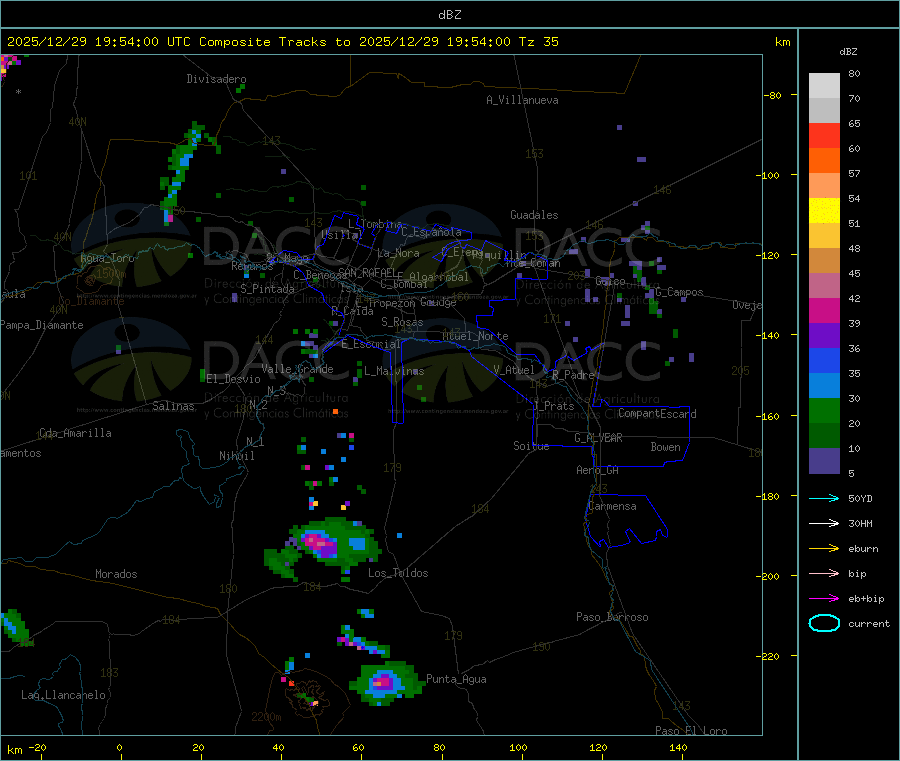Click the 'Pampa_Diamante' map label

click(x=42, y=325)
